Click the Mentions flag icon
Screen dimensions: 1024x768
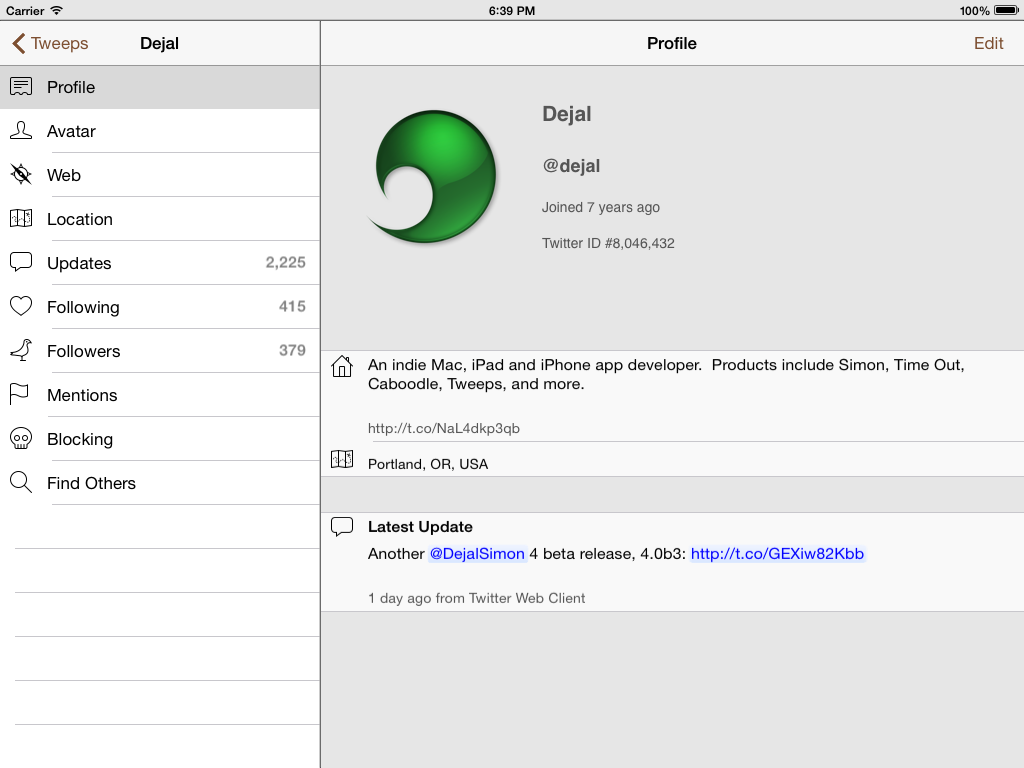[20, 394]
